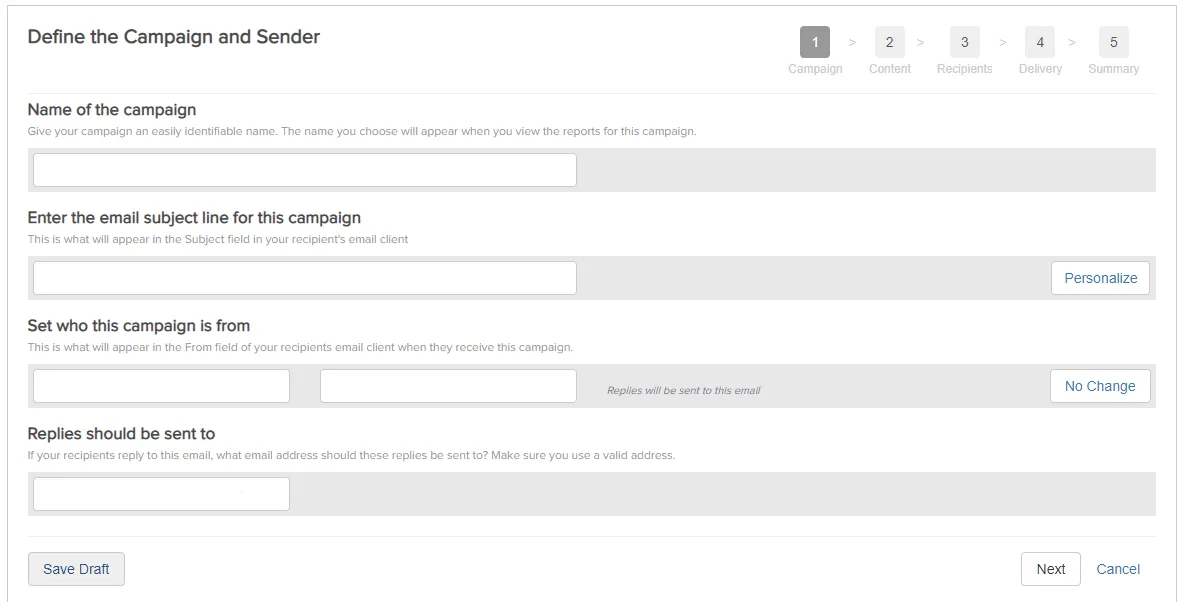Focus the email subject line field

[x=304, y=277]
